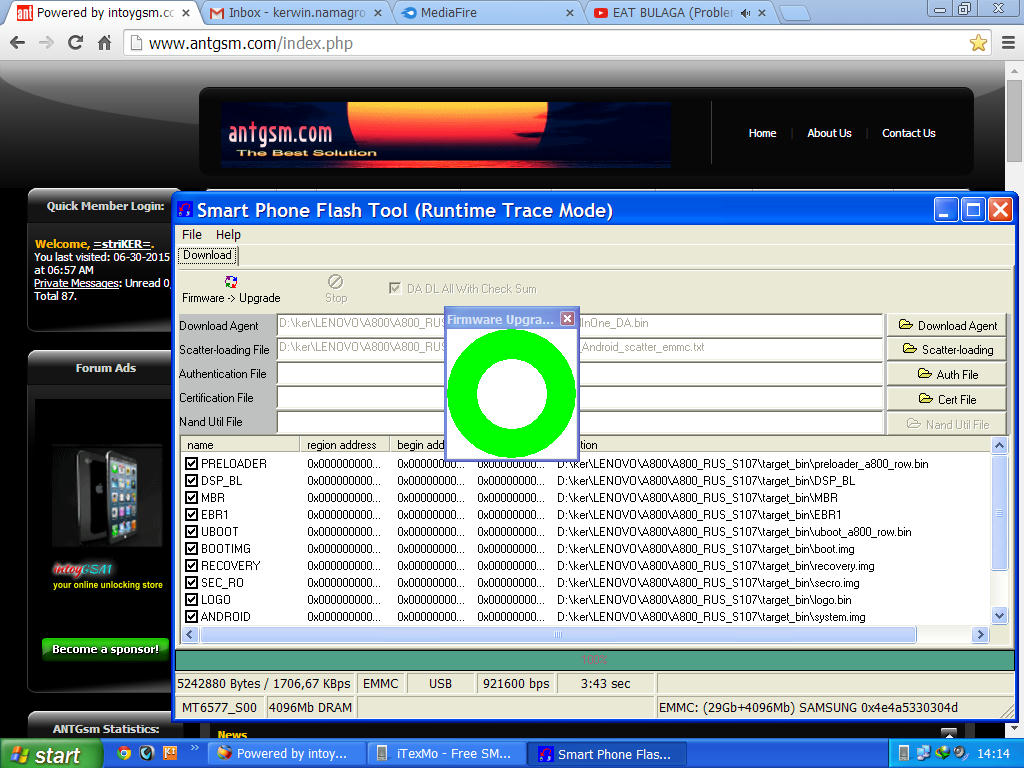This screenshot has height=768, width=1024.
Task: Click the Nand Util File button
Action: pyautogui.click(x=946, y=424)
